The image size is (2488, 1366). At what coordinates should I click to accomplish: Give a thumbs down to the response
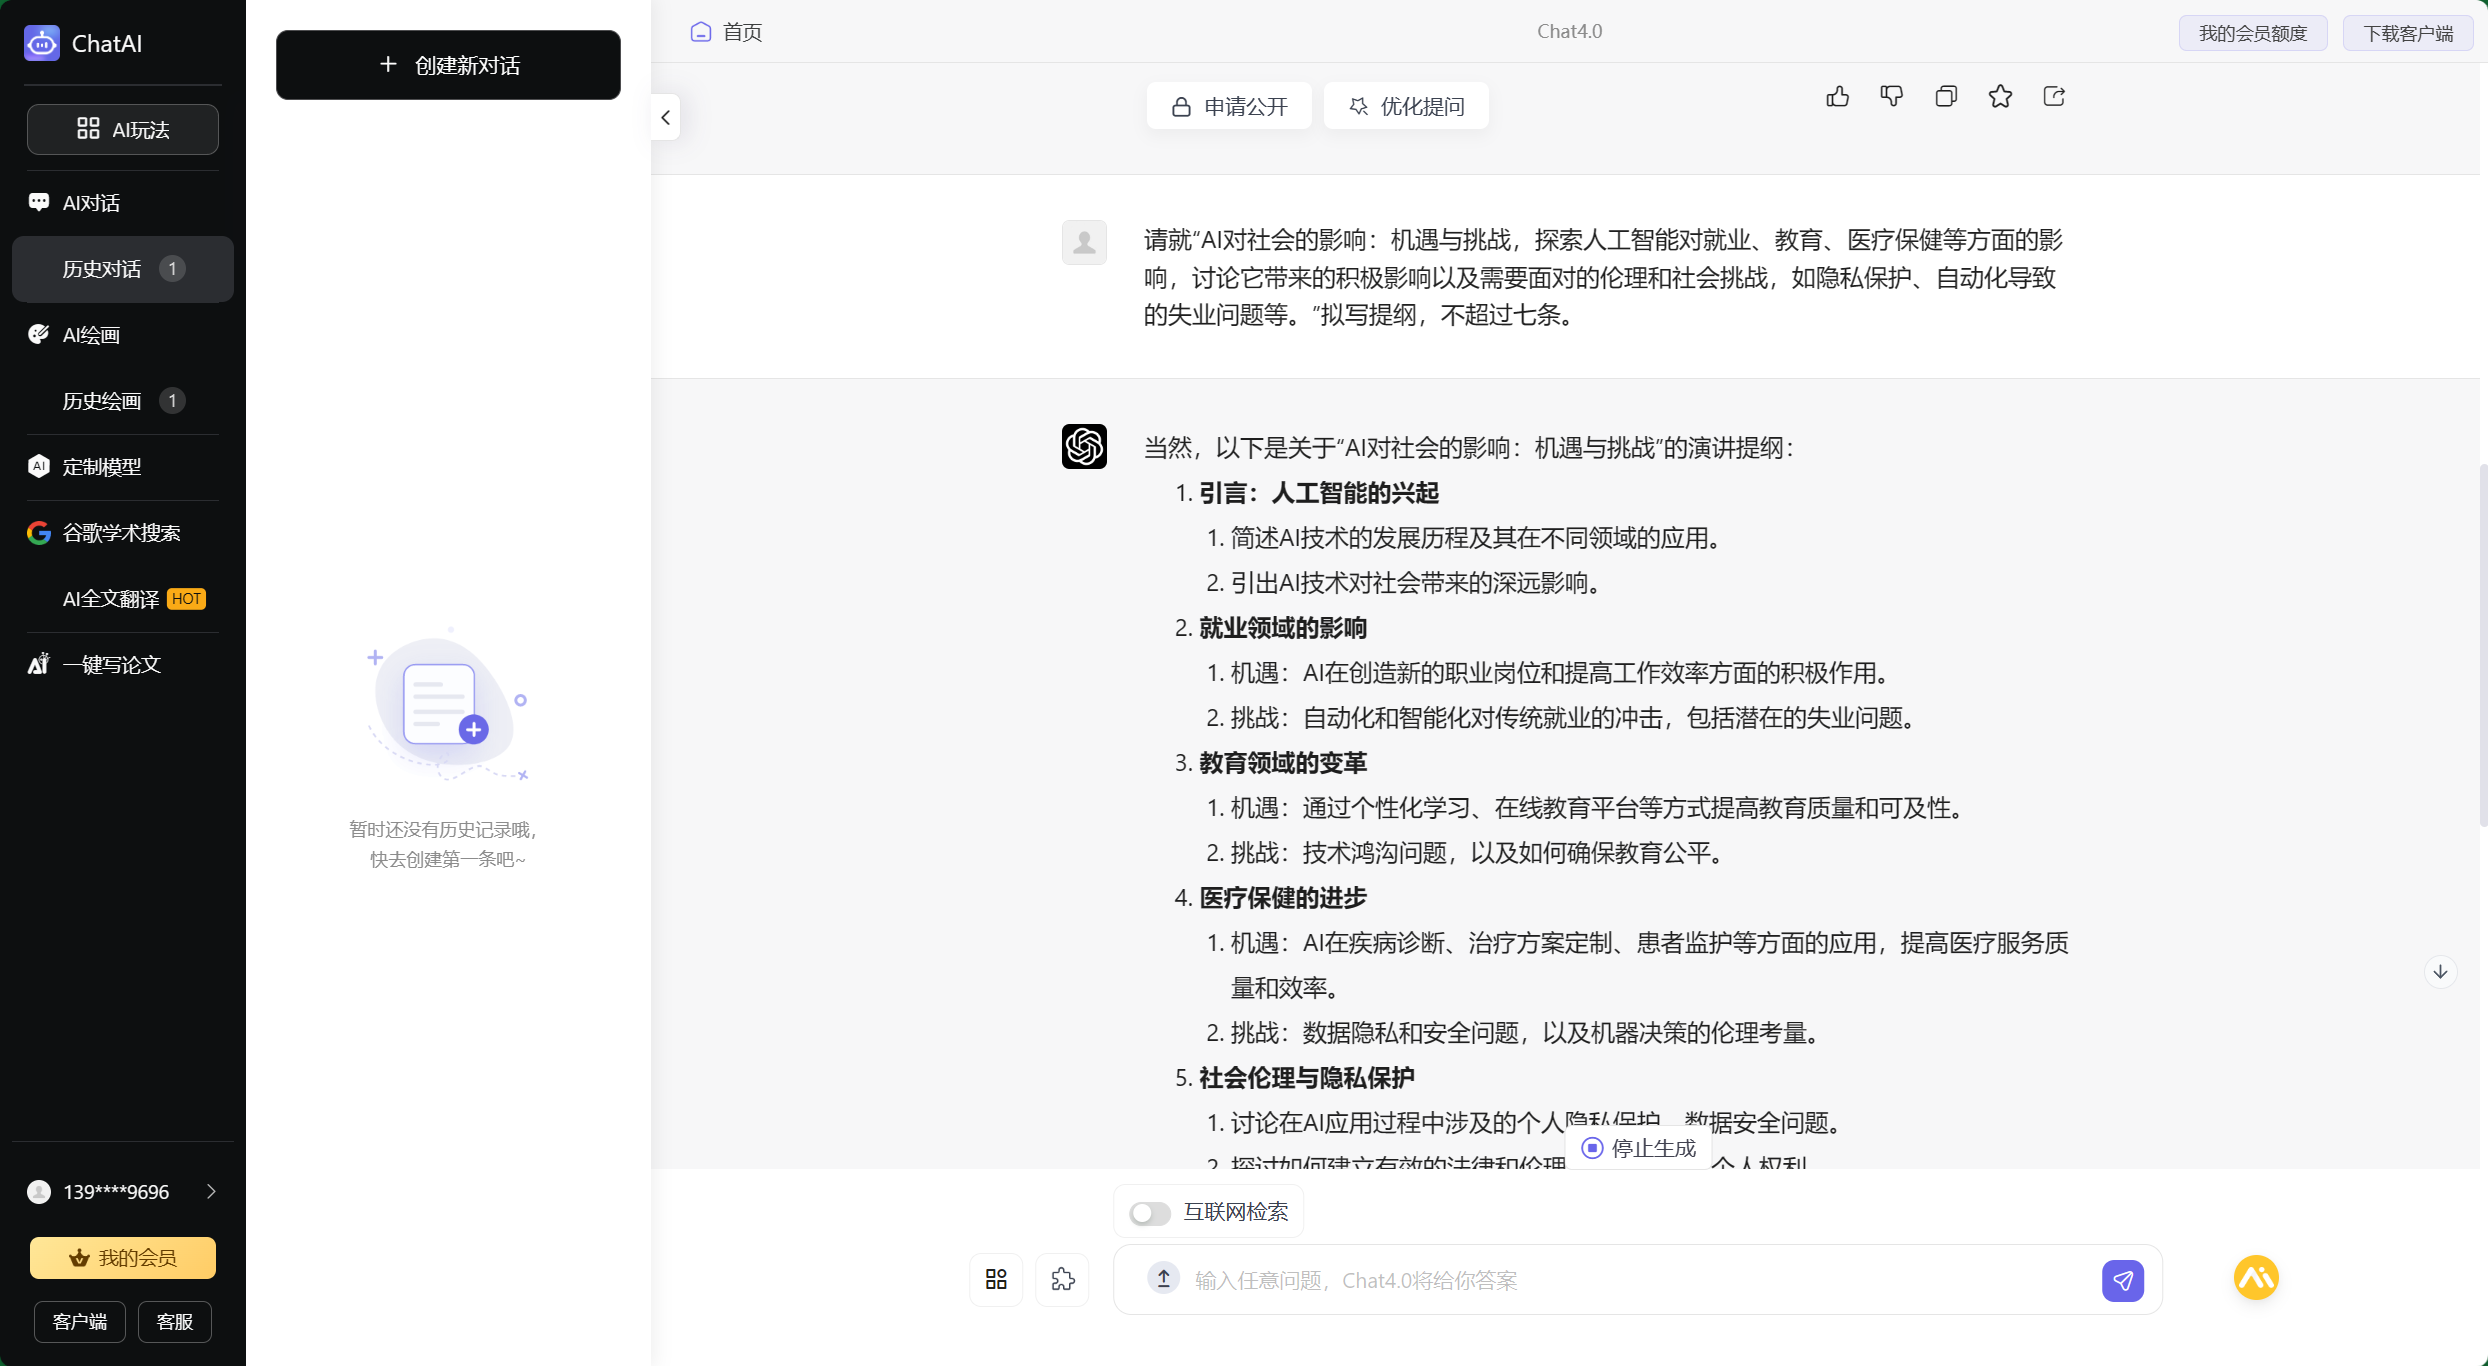coord(1892,95)
